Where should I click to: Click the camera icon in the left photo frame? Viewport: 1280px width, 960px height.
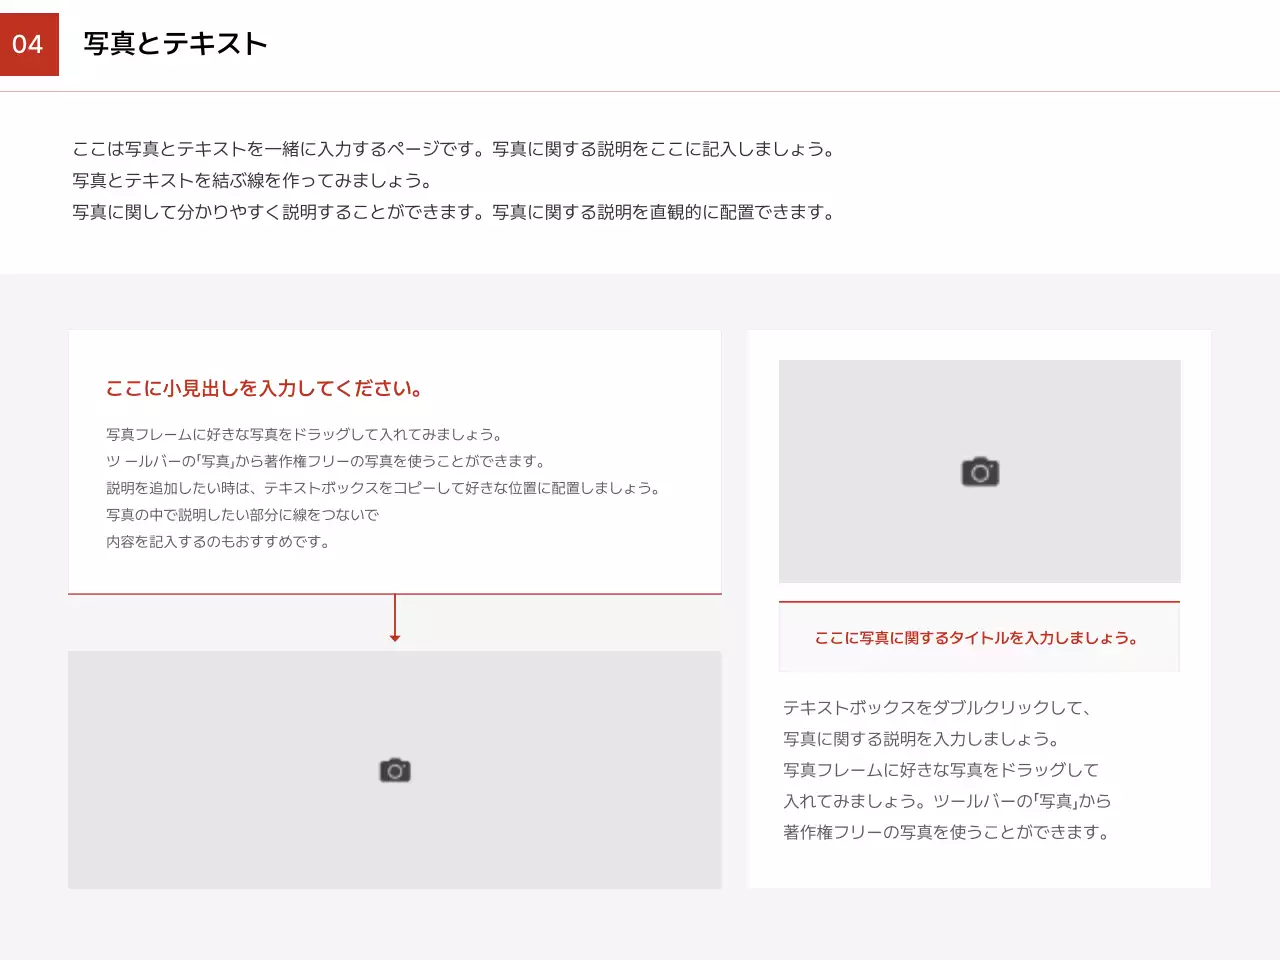(395, 770)
